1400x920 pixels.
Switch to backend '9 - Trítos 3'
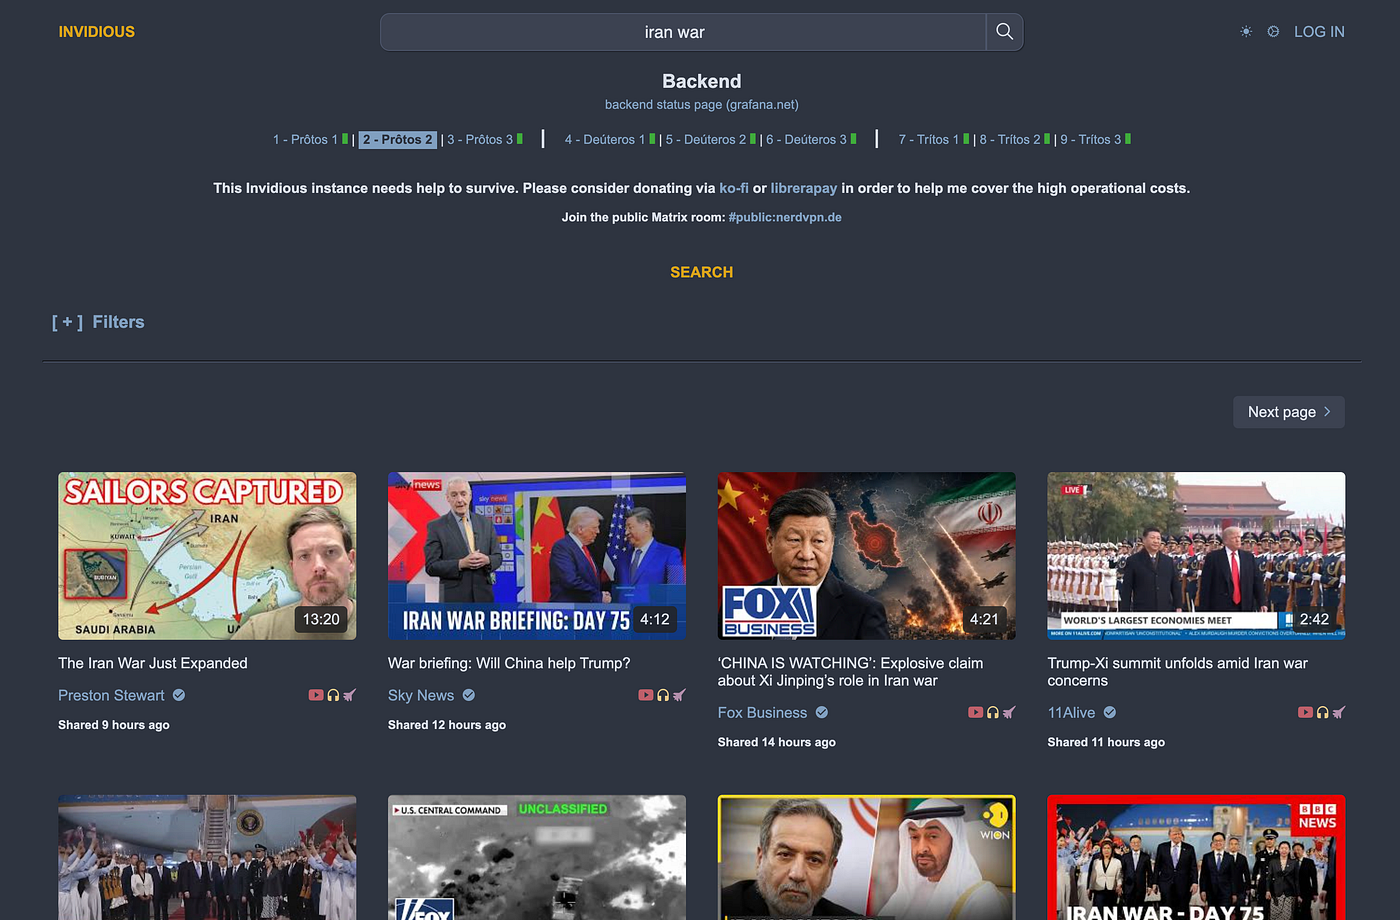click(x=1091, y=139)
